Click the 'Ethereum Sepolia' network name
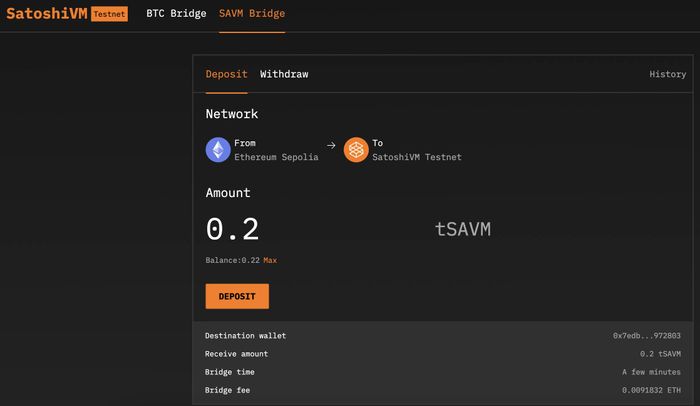 (x=276, y=157)
